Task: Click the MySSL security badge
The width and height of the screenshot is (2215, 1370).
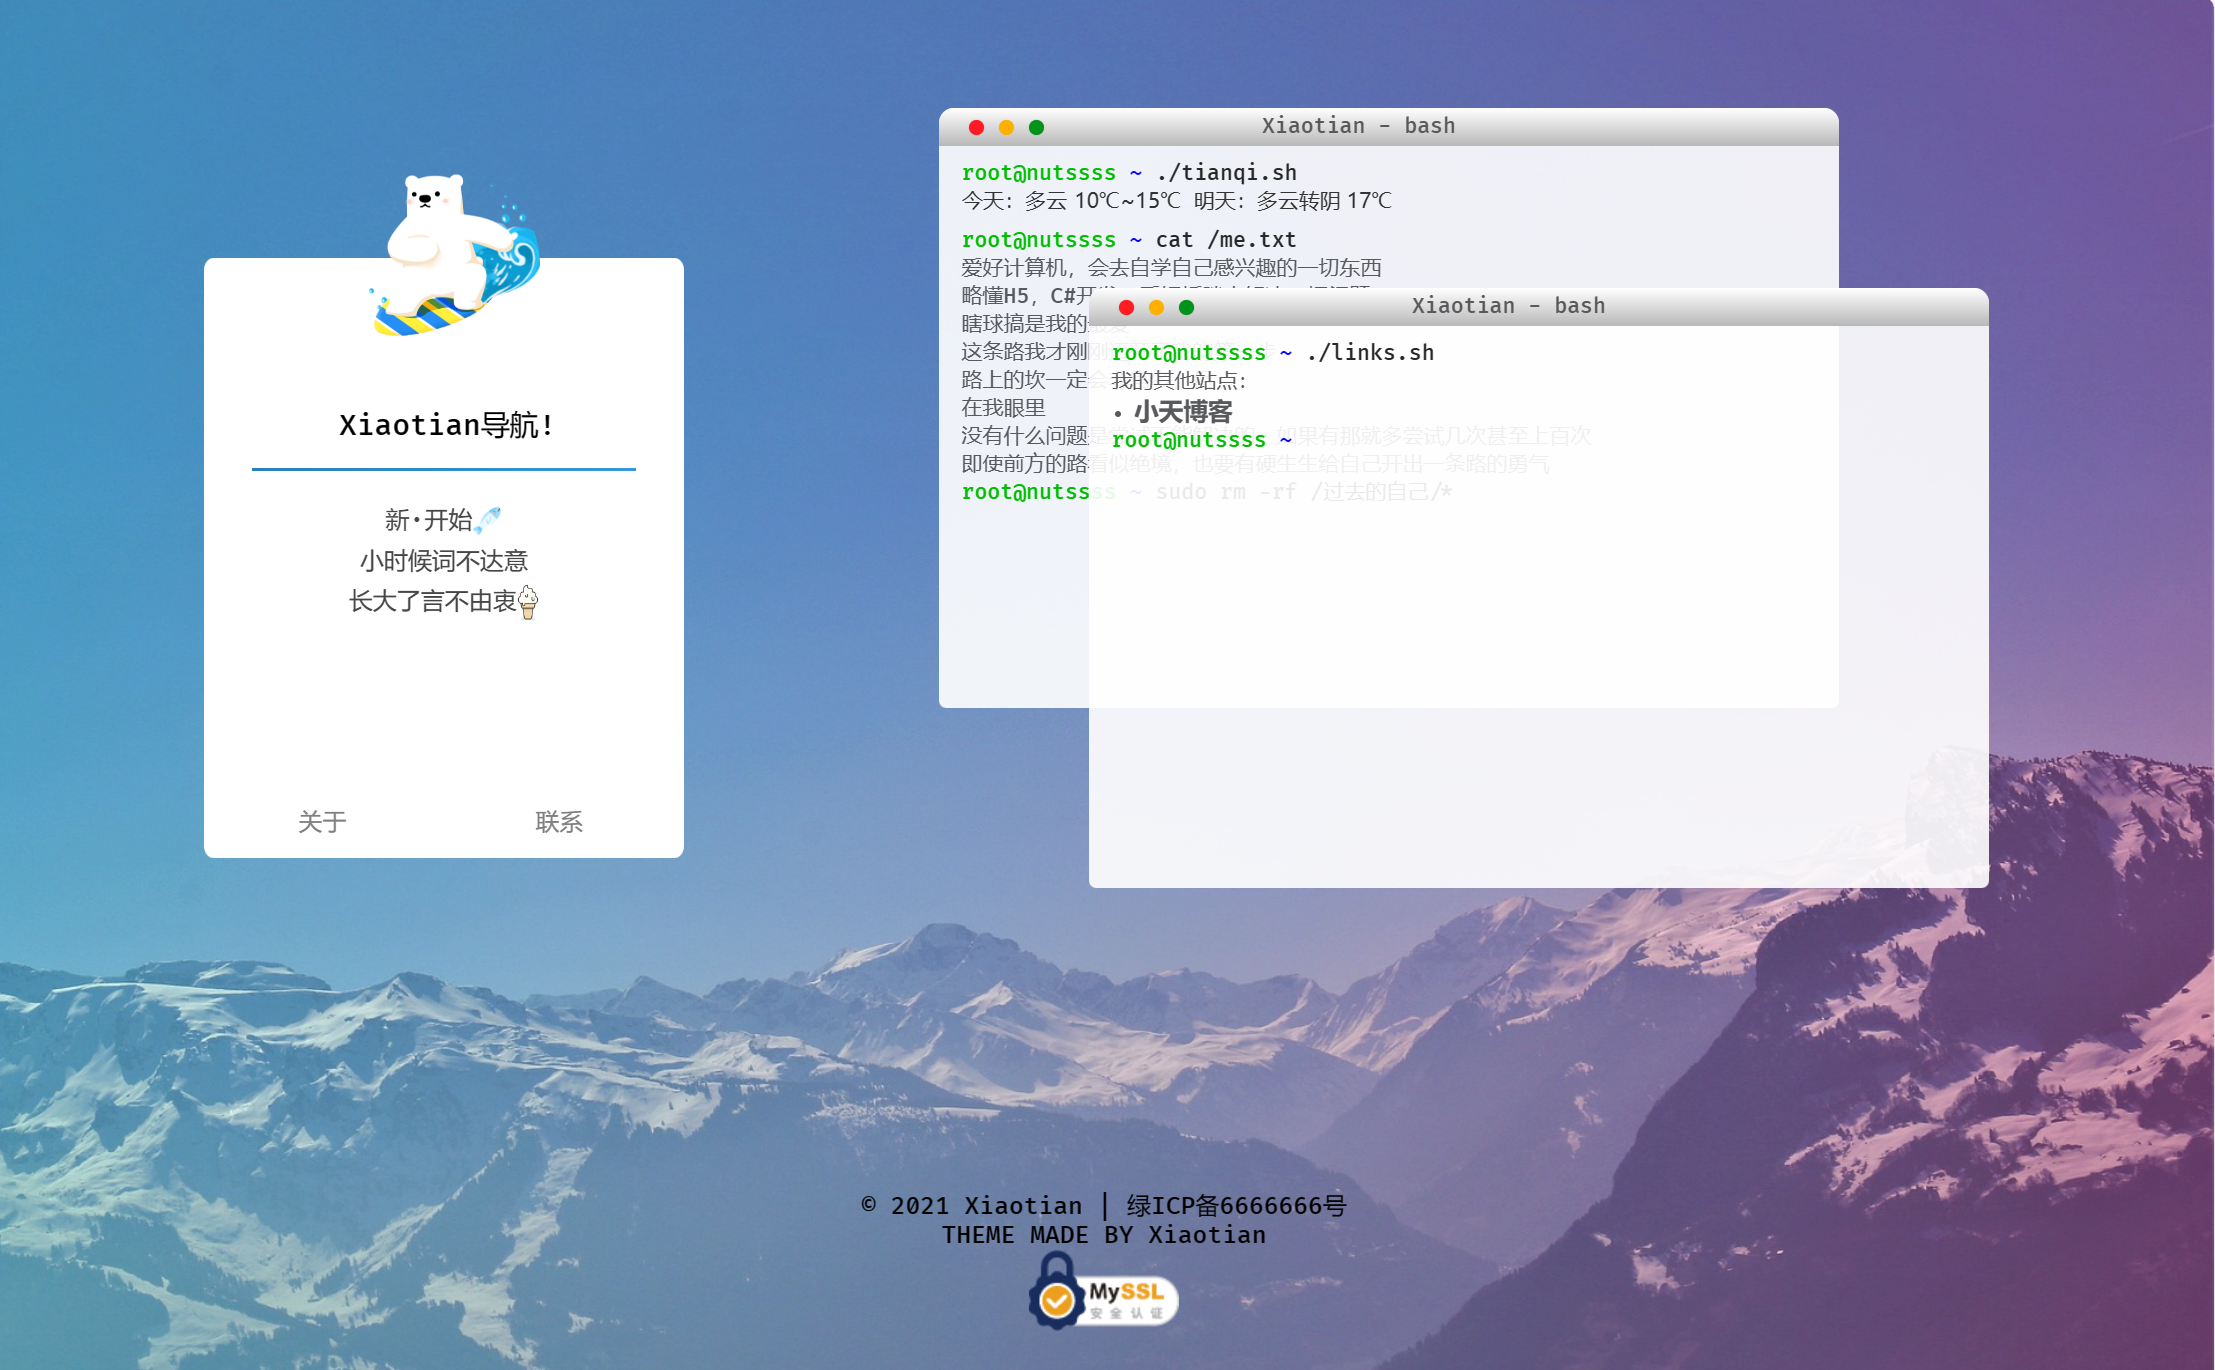Action: pyautogui.click(x=1104, y=1292)
